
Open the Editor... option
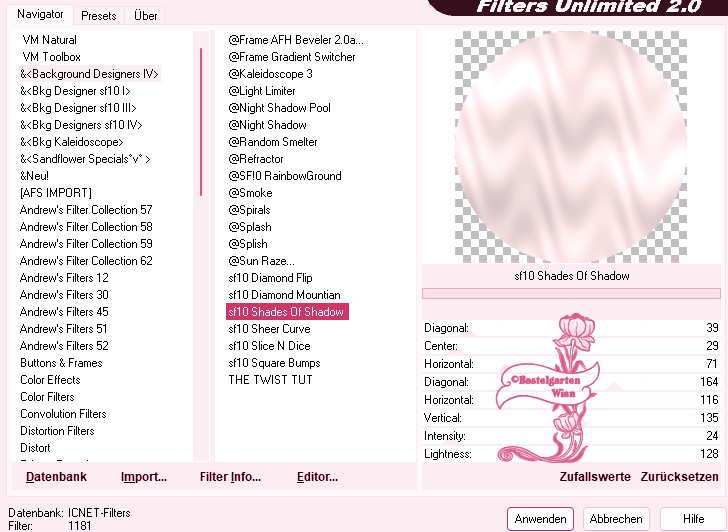(x=318, y=477)
